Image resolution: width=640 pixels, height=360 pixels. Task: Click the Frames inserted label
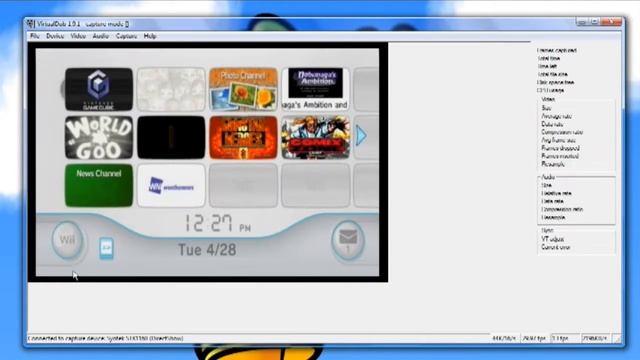560,156
